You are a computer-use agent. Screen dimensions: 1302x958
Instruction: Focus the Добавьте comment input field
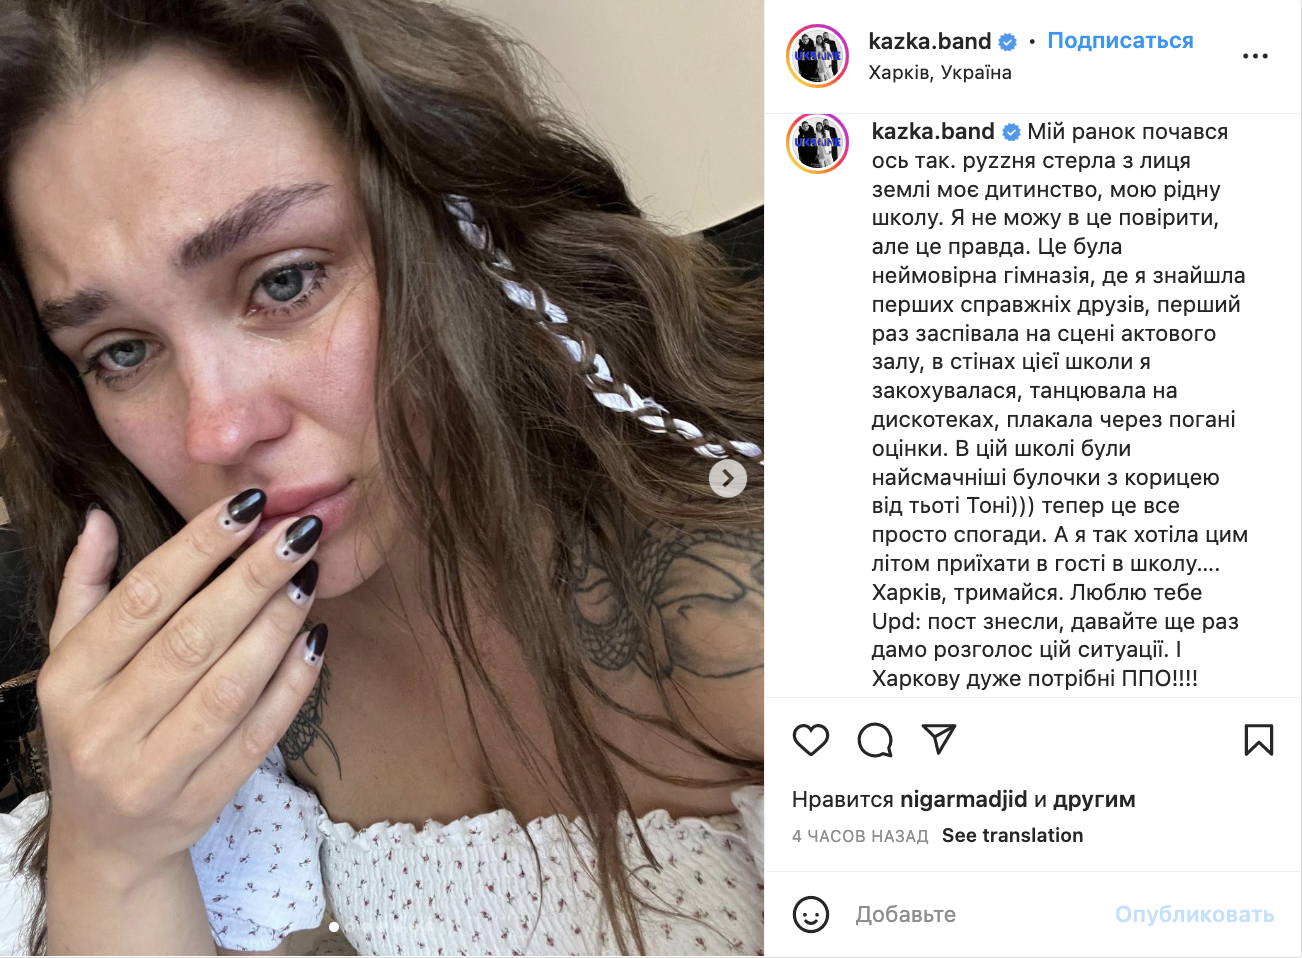980,914
